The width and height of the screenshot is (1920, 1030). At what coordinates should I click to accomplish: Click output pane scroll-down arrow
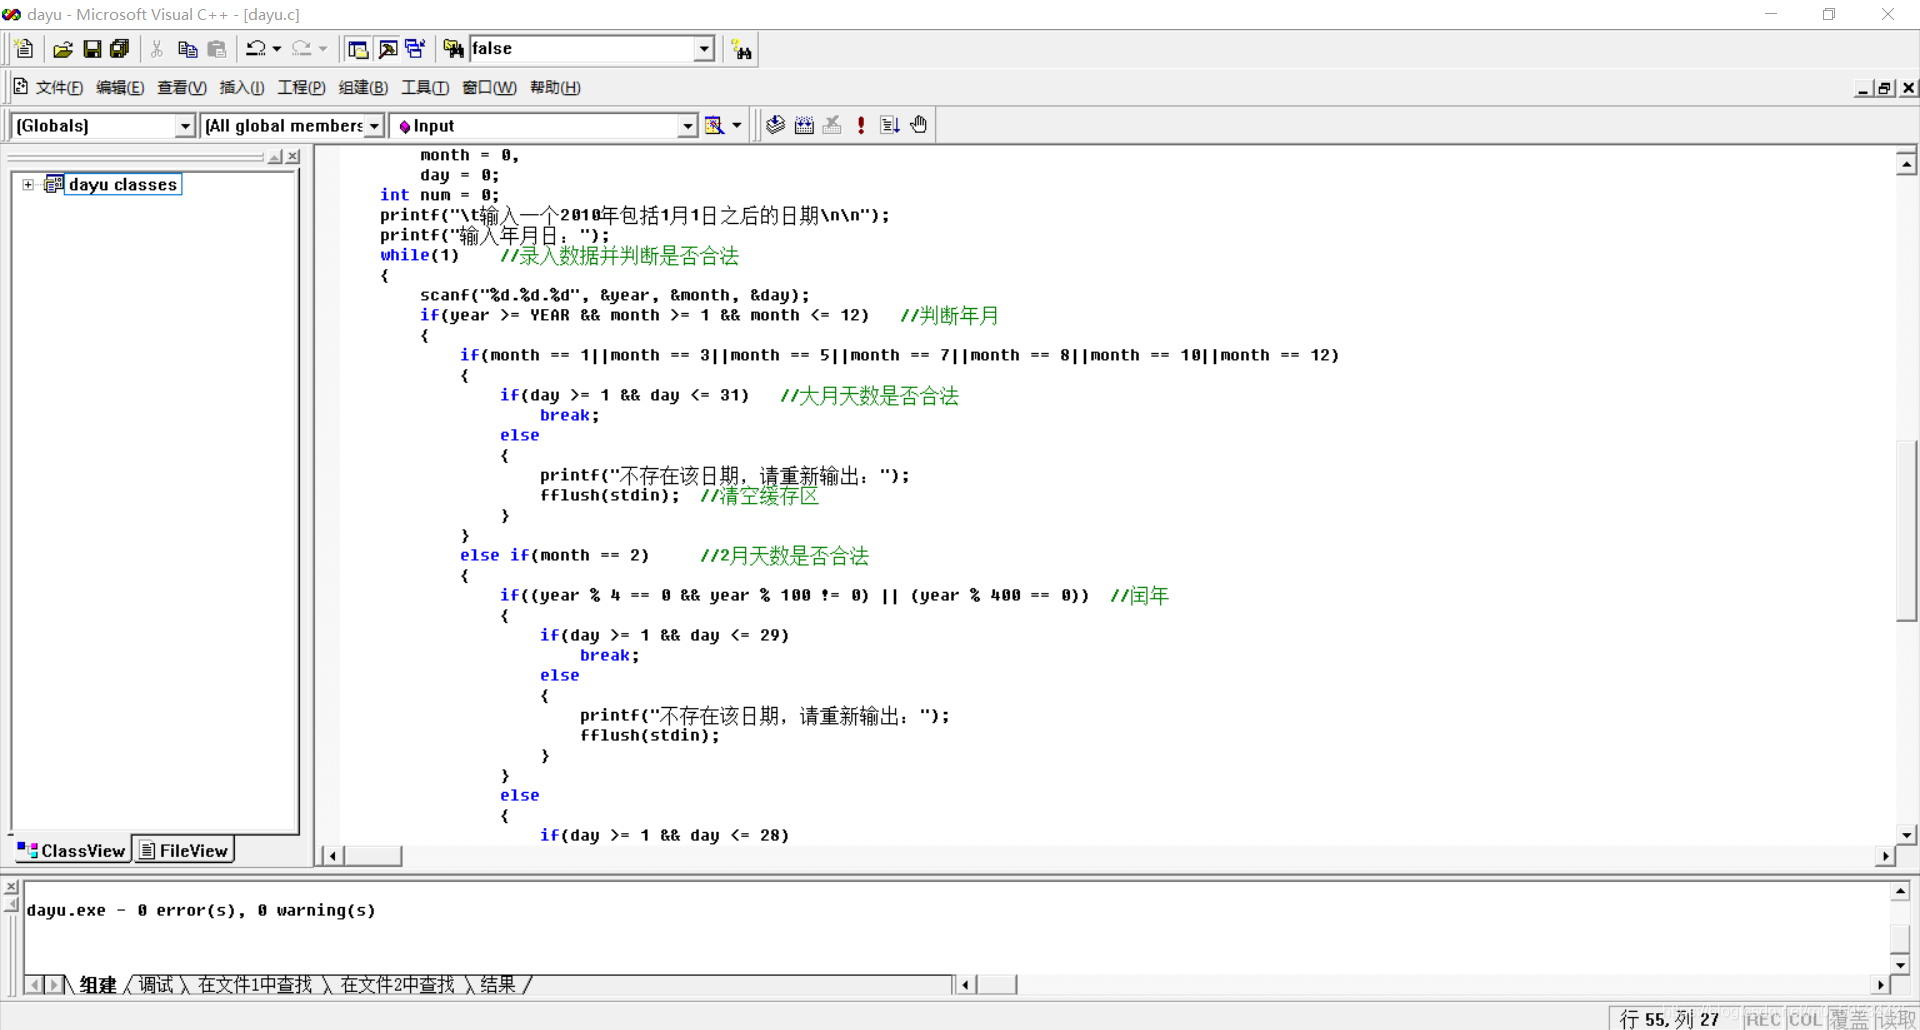point(1901,965)
